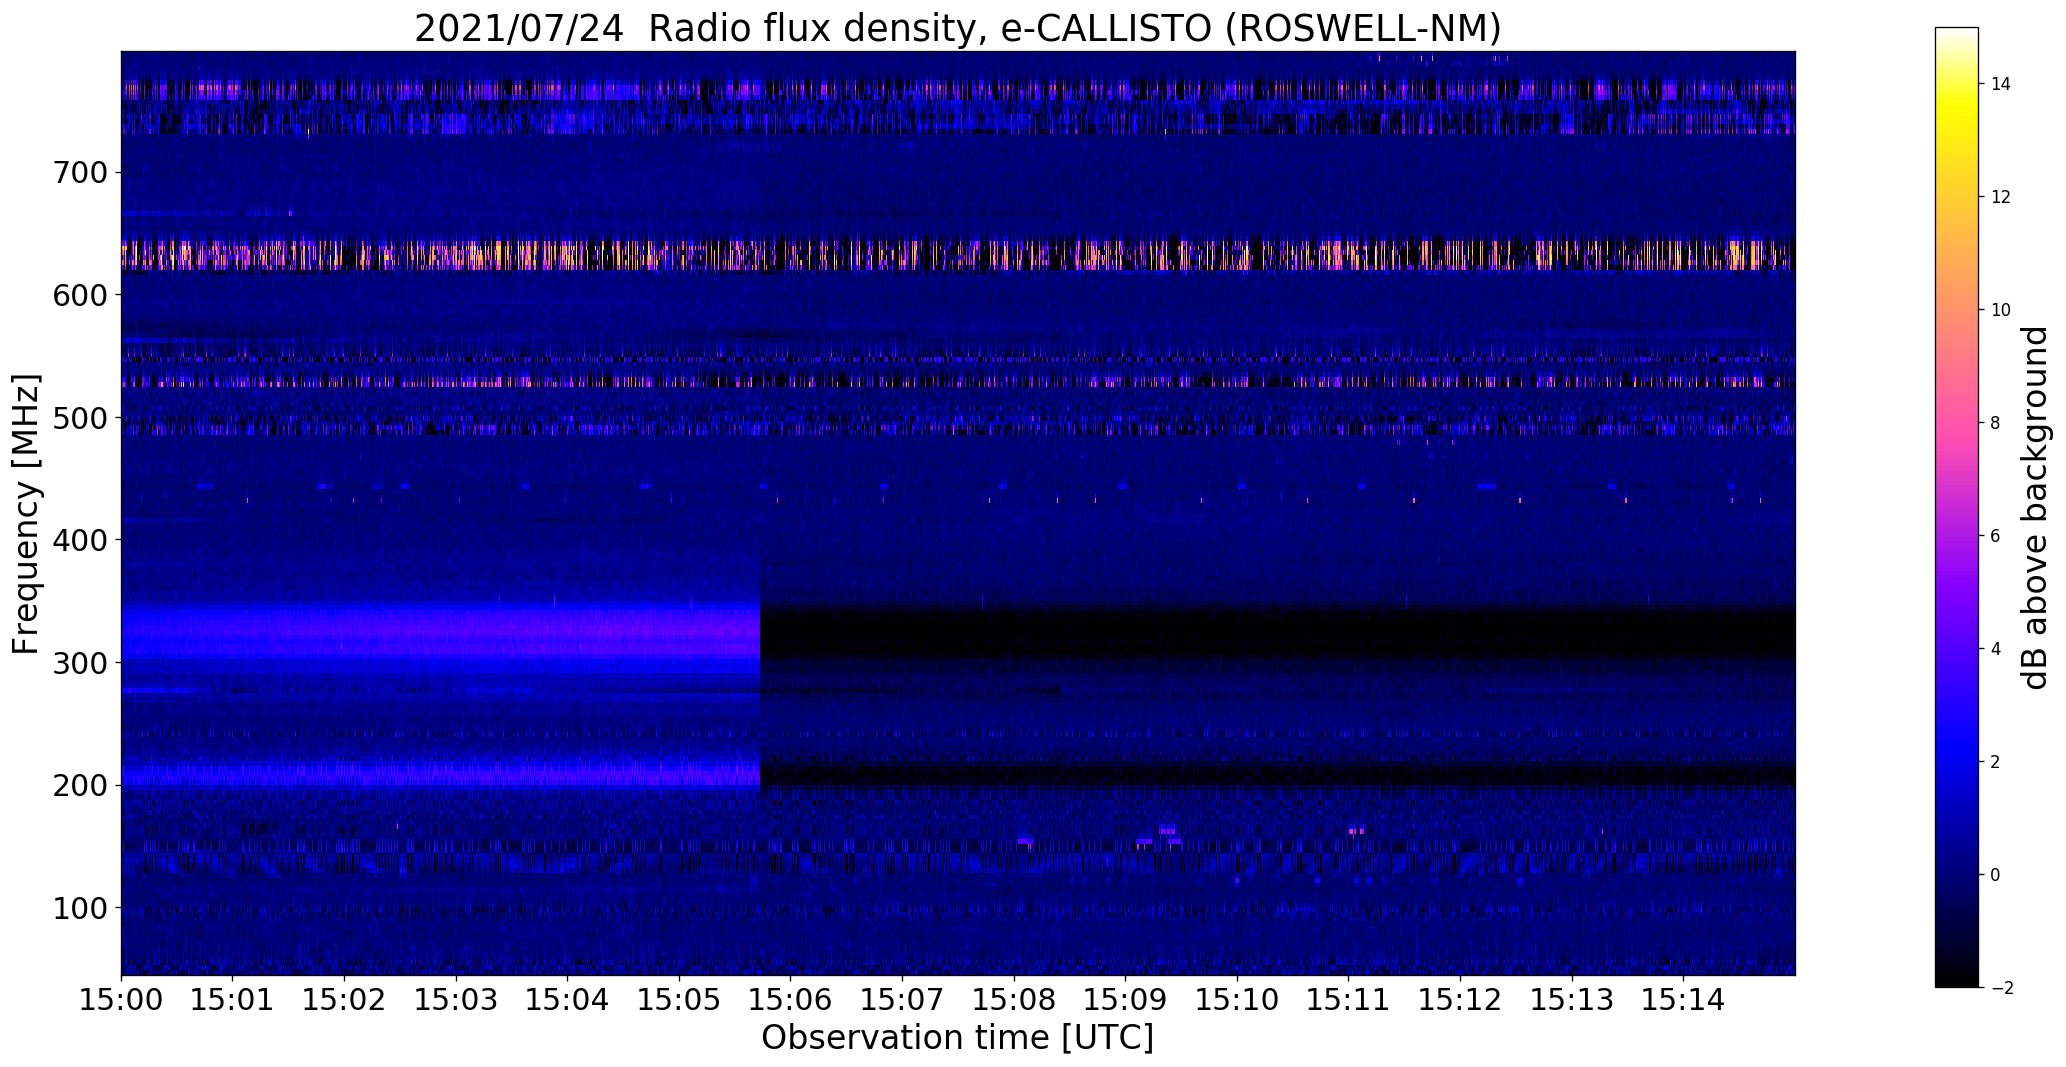Click the 15:08 time tick label
This screenshot has width=2066, height=1067.
tap(1014, 999)
